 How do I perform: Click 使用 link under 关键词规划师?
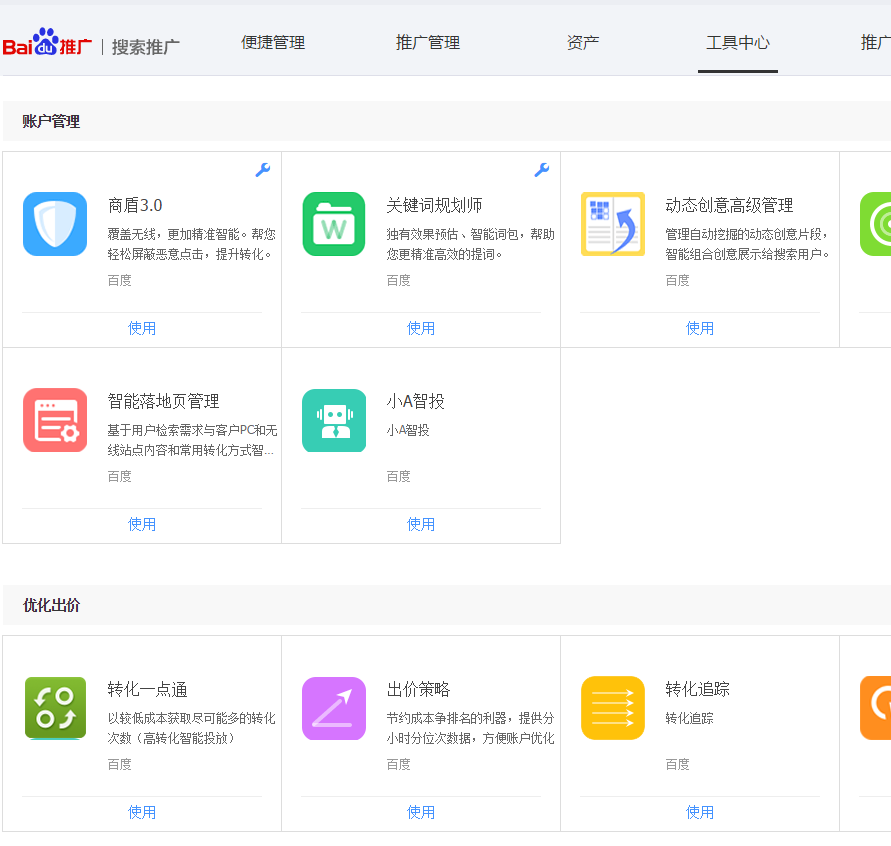[x=420, y=328]
